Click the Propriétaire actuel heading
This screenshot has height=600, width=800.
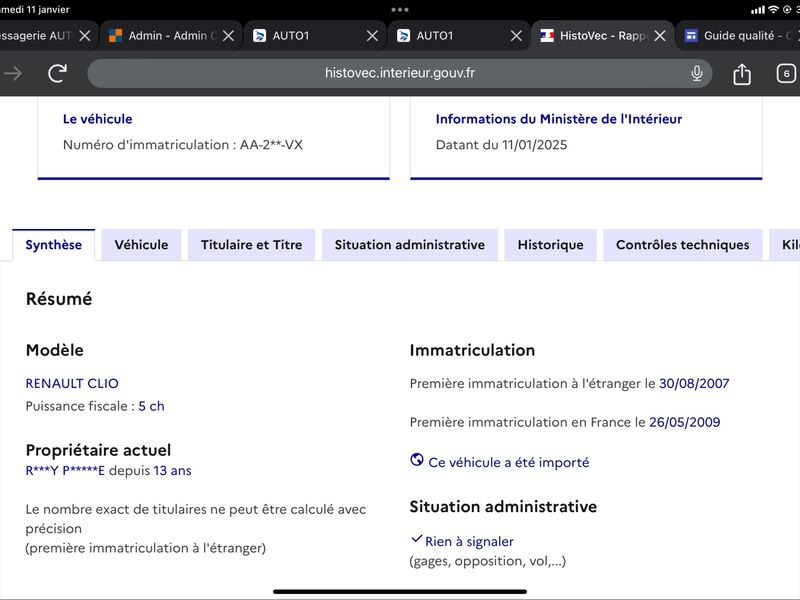coord(98,450)
